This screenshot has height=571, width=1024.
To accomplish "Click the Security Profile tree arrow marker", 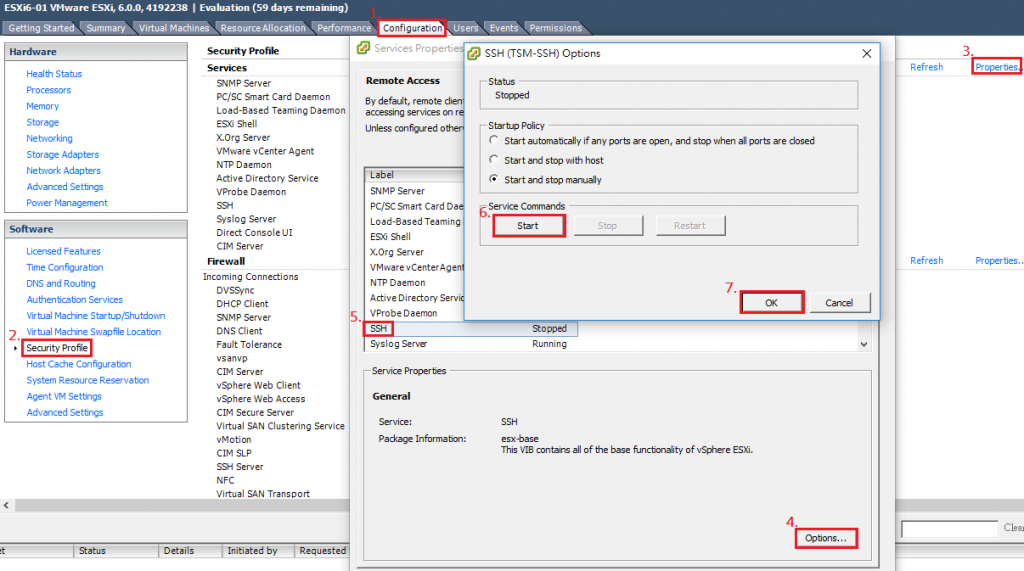I will 16,349.
